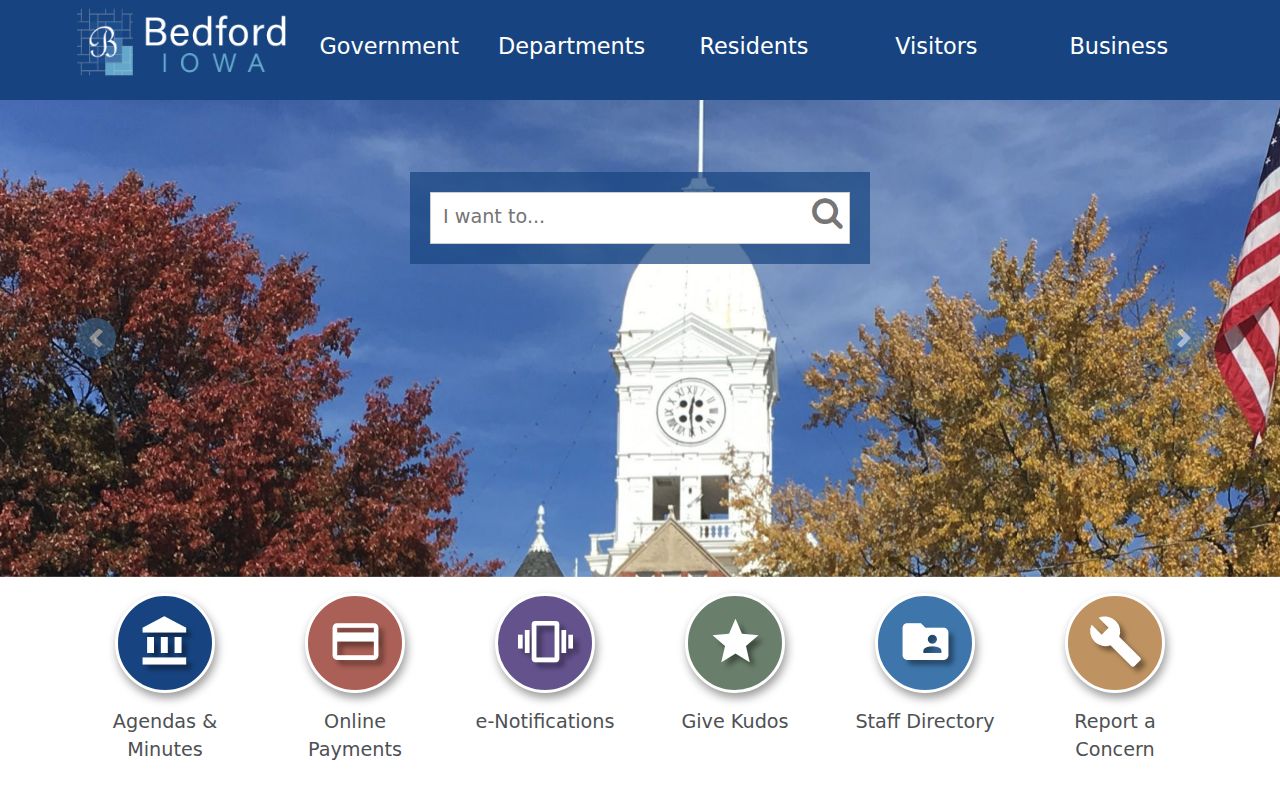Open the Staff Directory folder icon
The height and width of the screenshot is (800, 1280).
[925, 644]
